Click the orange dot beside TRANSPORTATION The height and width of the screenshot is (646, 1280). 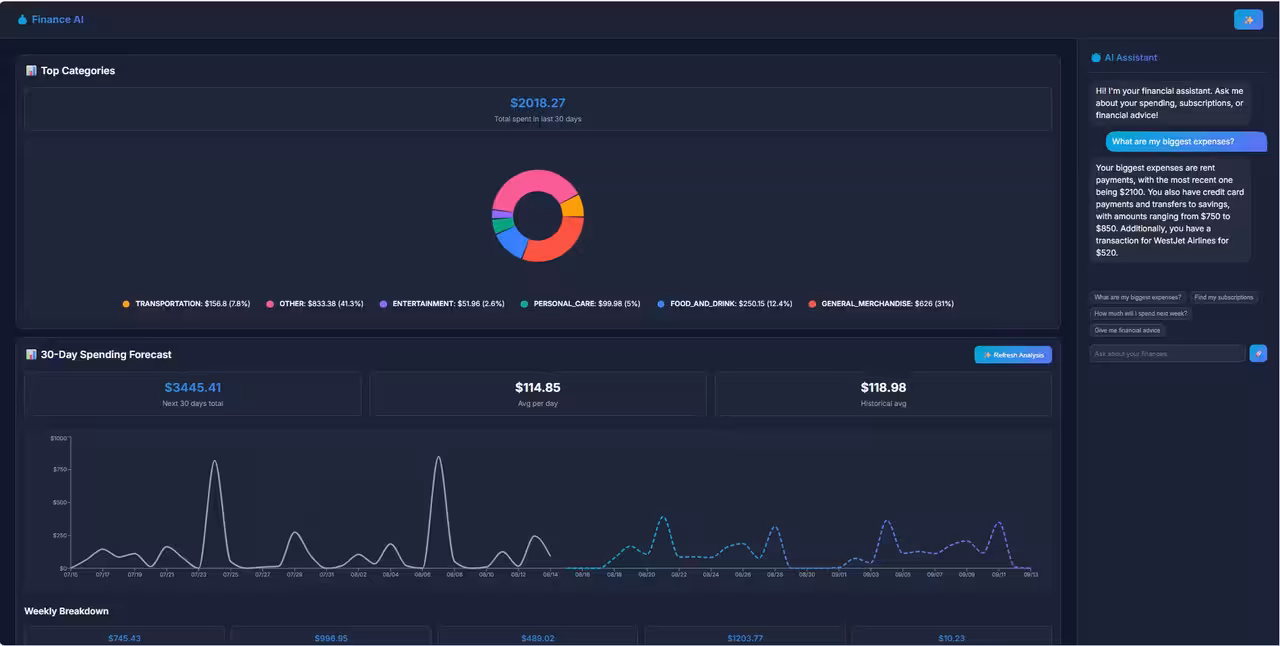[125, 303]
